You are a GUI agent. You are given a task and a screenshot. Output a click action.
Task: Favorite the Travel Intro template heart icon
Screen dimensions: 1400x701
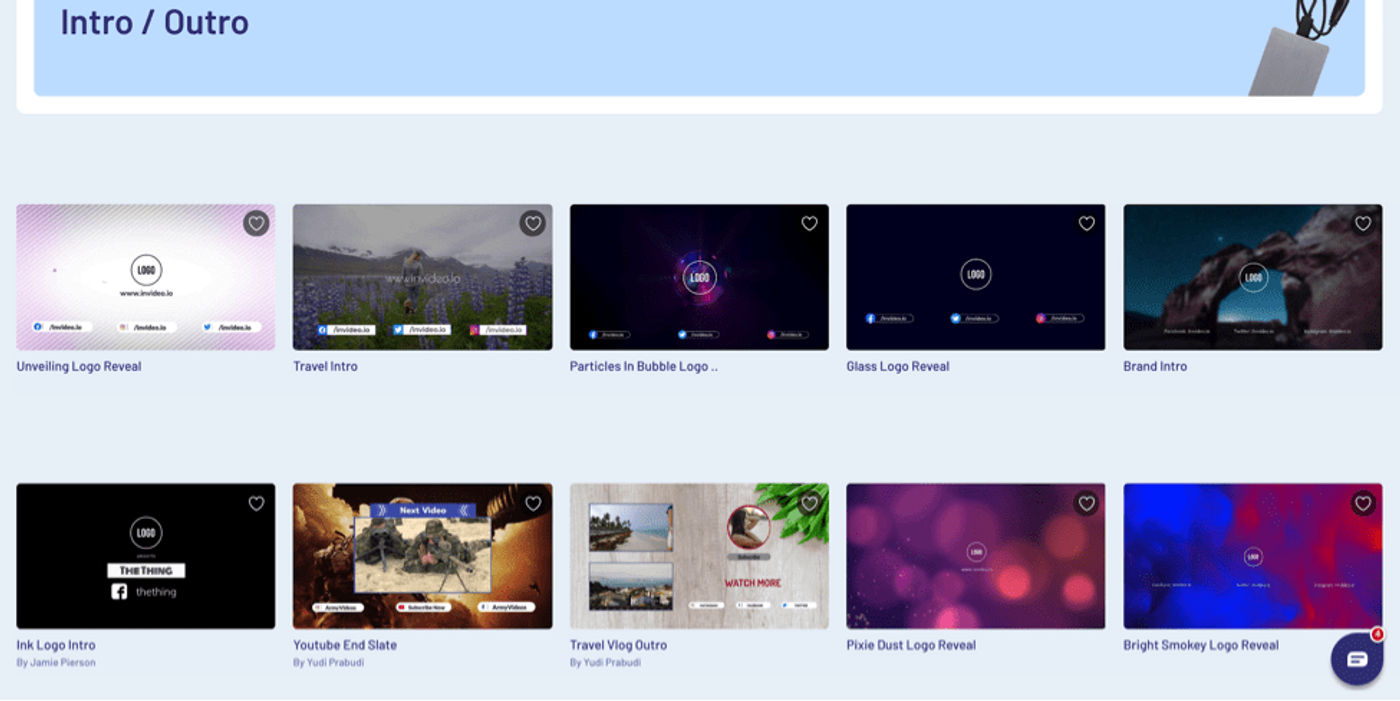[x=531, y=224]
